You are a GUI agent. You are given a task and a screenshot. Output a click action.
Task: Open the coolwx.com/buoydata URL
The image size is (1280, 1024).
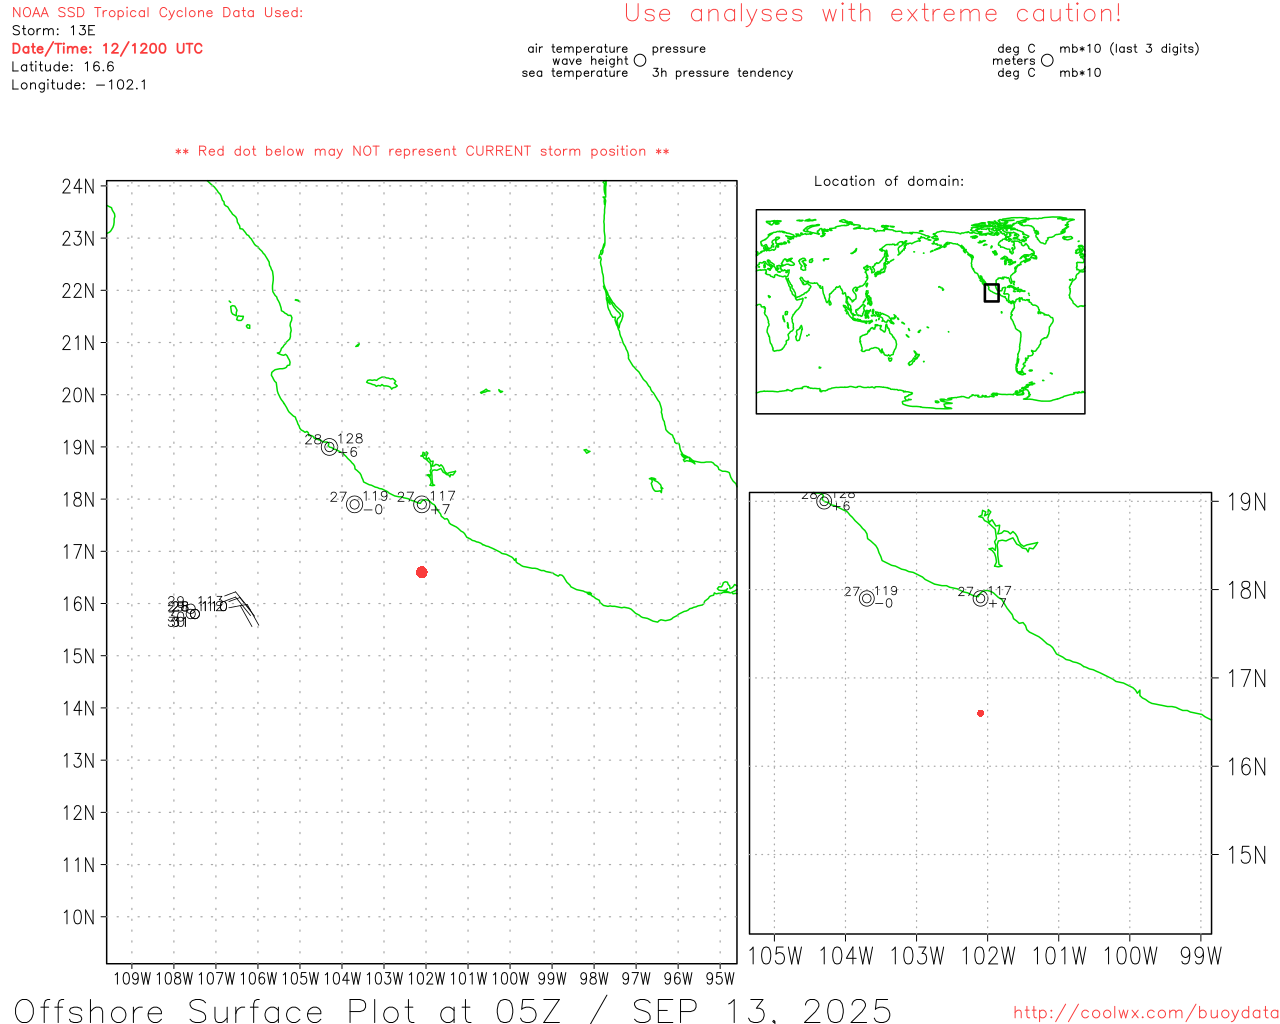click(x=1146, y=1012)
